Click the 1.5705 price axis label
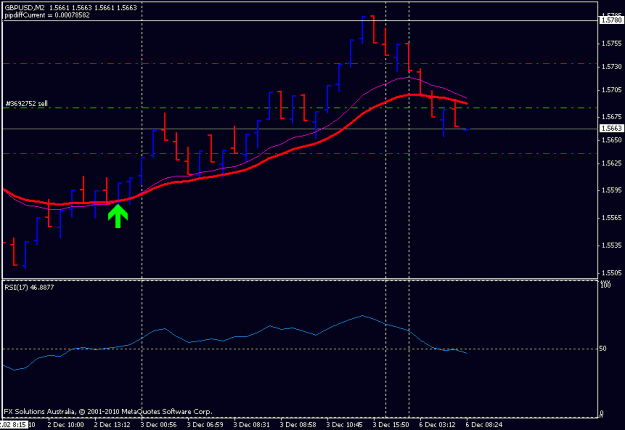The height and width of the screenshot is (430, 625). tap(611, 90)
